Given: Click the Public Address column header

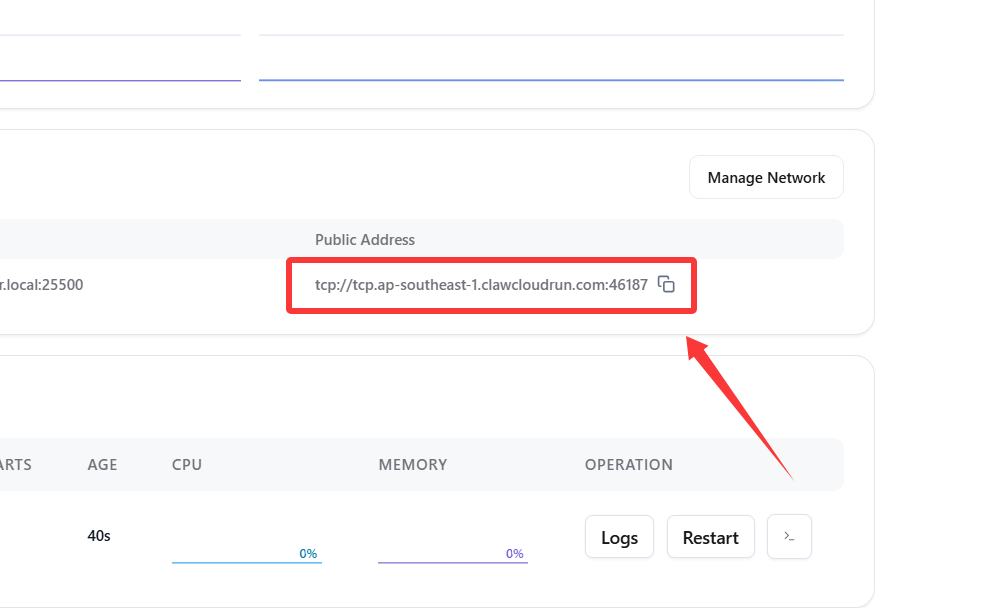Looking at the screenshot, I should pyautogui.click(x=364, y=240).
